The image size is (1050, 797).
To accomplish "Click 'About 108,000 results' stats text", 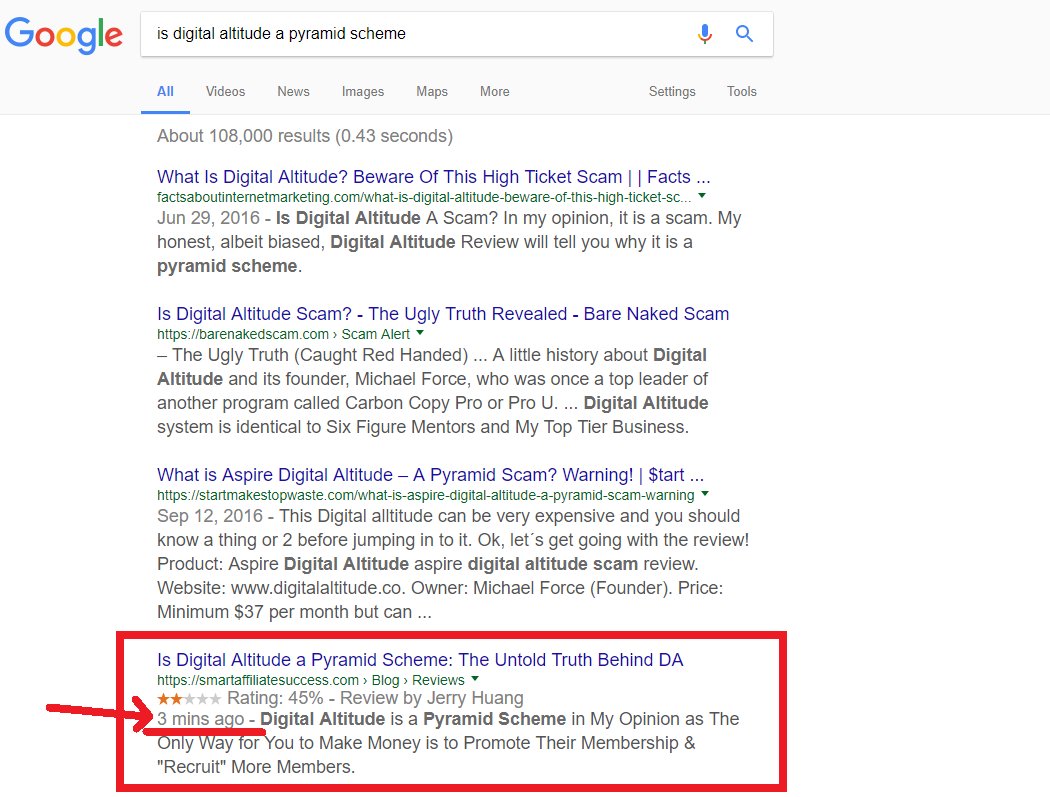I will [305, 136].
